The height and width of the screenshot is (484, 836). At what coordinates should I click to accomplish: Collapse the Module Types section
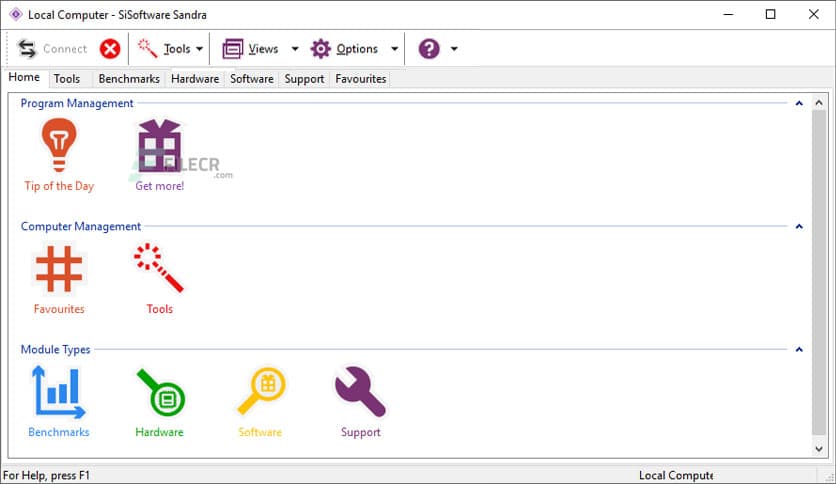(x=799, y=350)
